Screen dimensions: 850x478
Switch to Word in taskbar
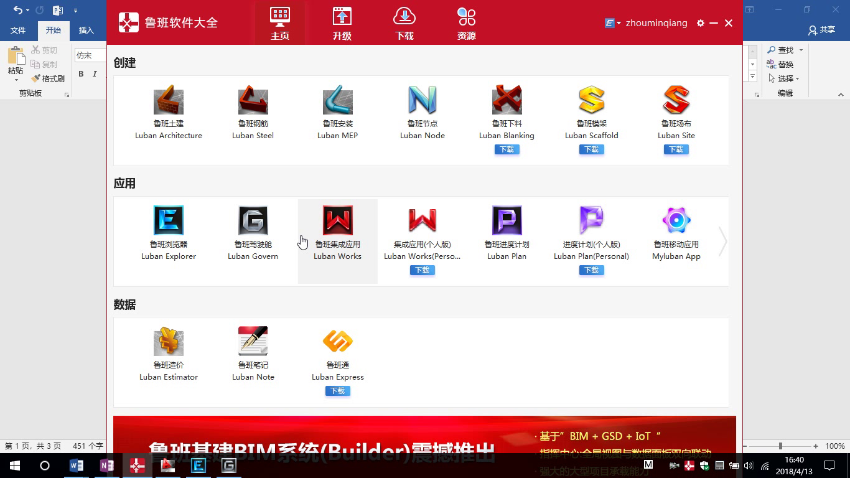tap(76, 466)
